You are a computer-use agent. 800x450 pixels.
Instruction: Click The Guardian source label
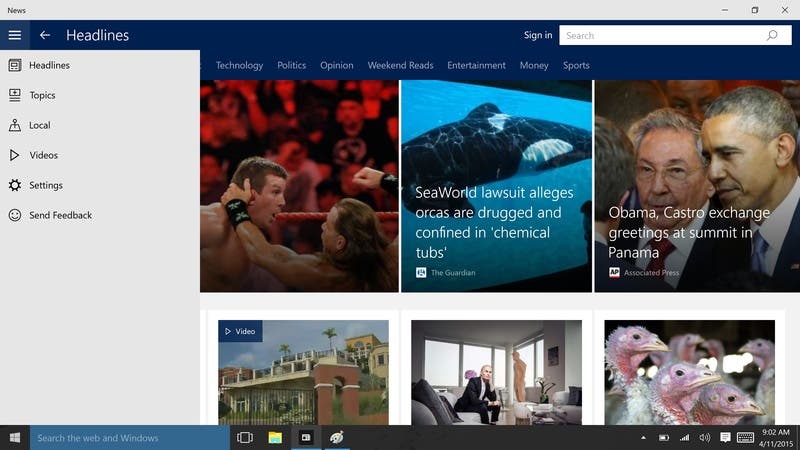453,273
